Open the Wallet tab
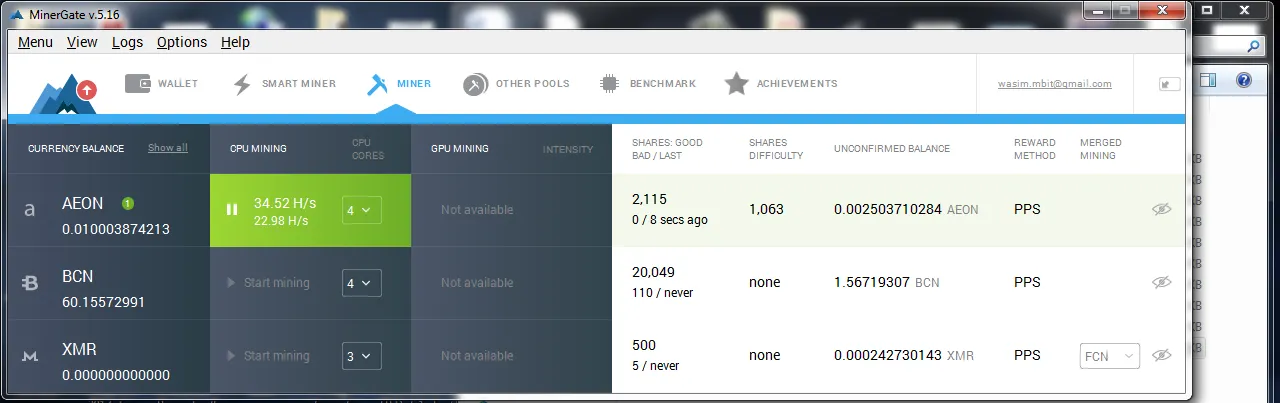Viewport: 1280px width, 403px height. point(161,84)
